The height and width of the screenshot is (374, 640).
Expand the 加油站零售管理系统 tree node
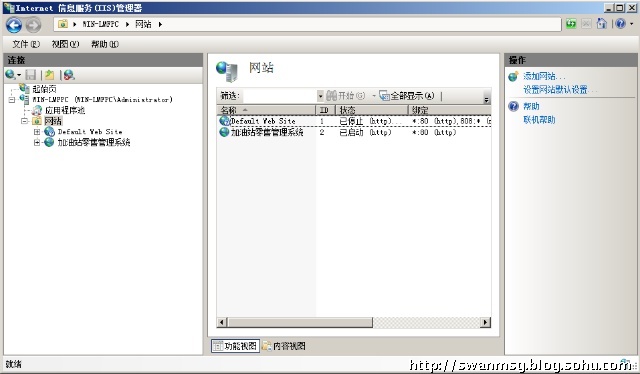pyautogui.click(x=37, y=142)
